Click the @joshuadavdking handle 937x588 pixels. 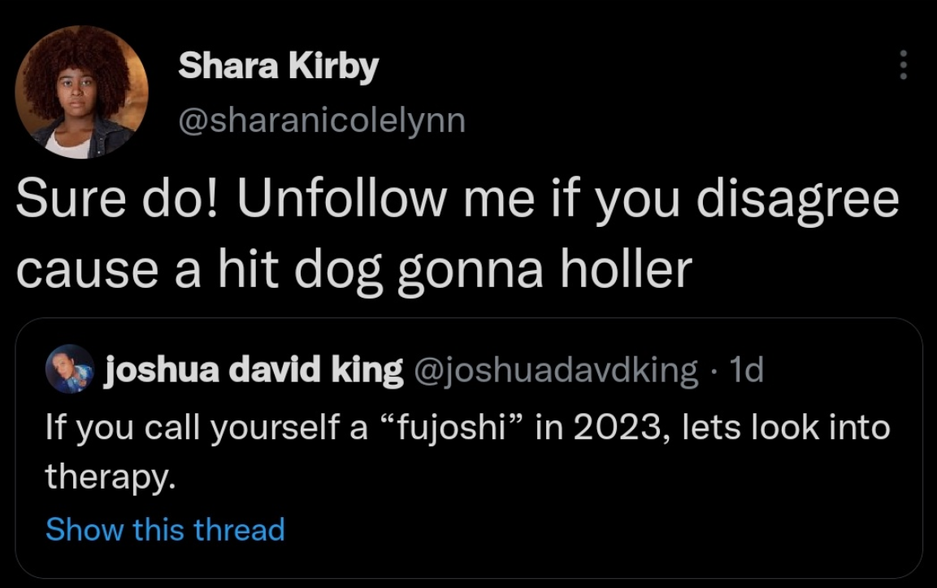[x=555, y=371]
